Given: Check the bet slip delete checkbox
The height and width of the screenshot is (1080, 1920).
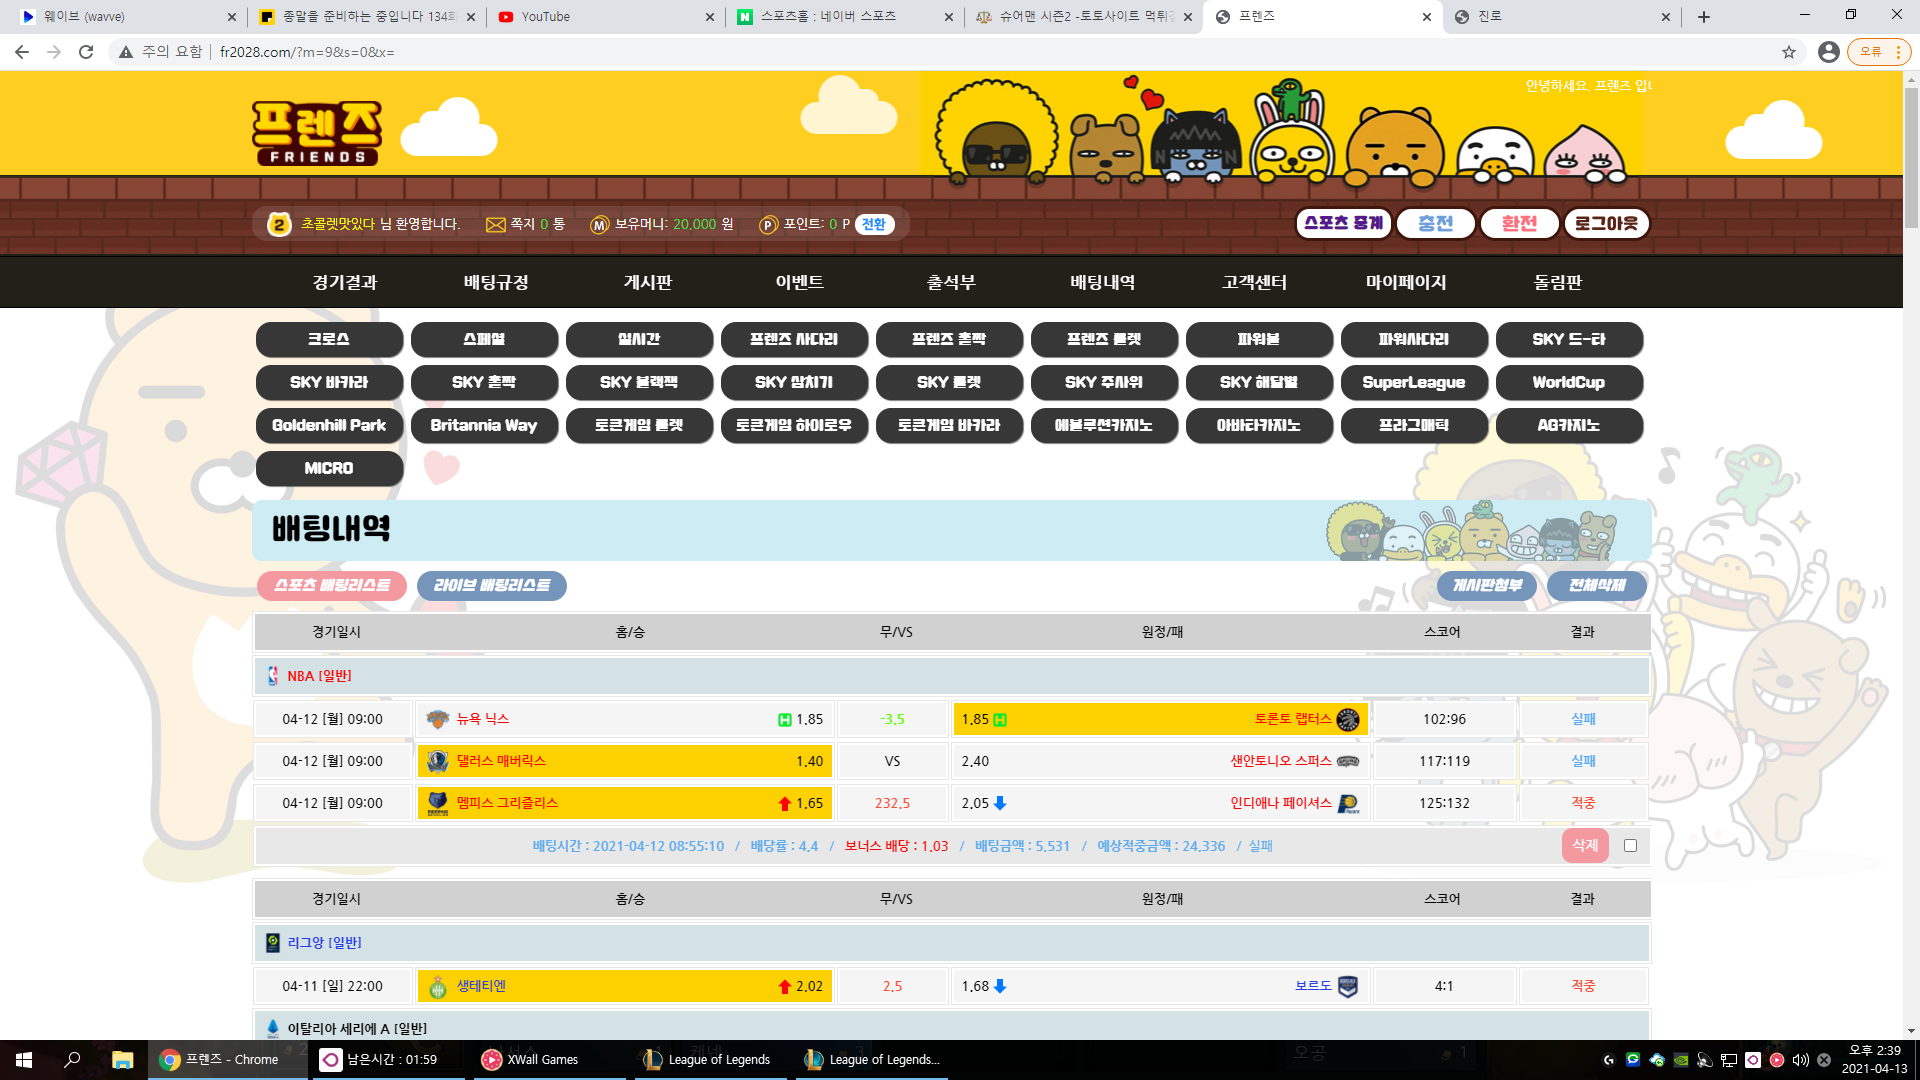Looking at the screenshot, I should coord(1631,846).
